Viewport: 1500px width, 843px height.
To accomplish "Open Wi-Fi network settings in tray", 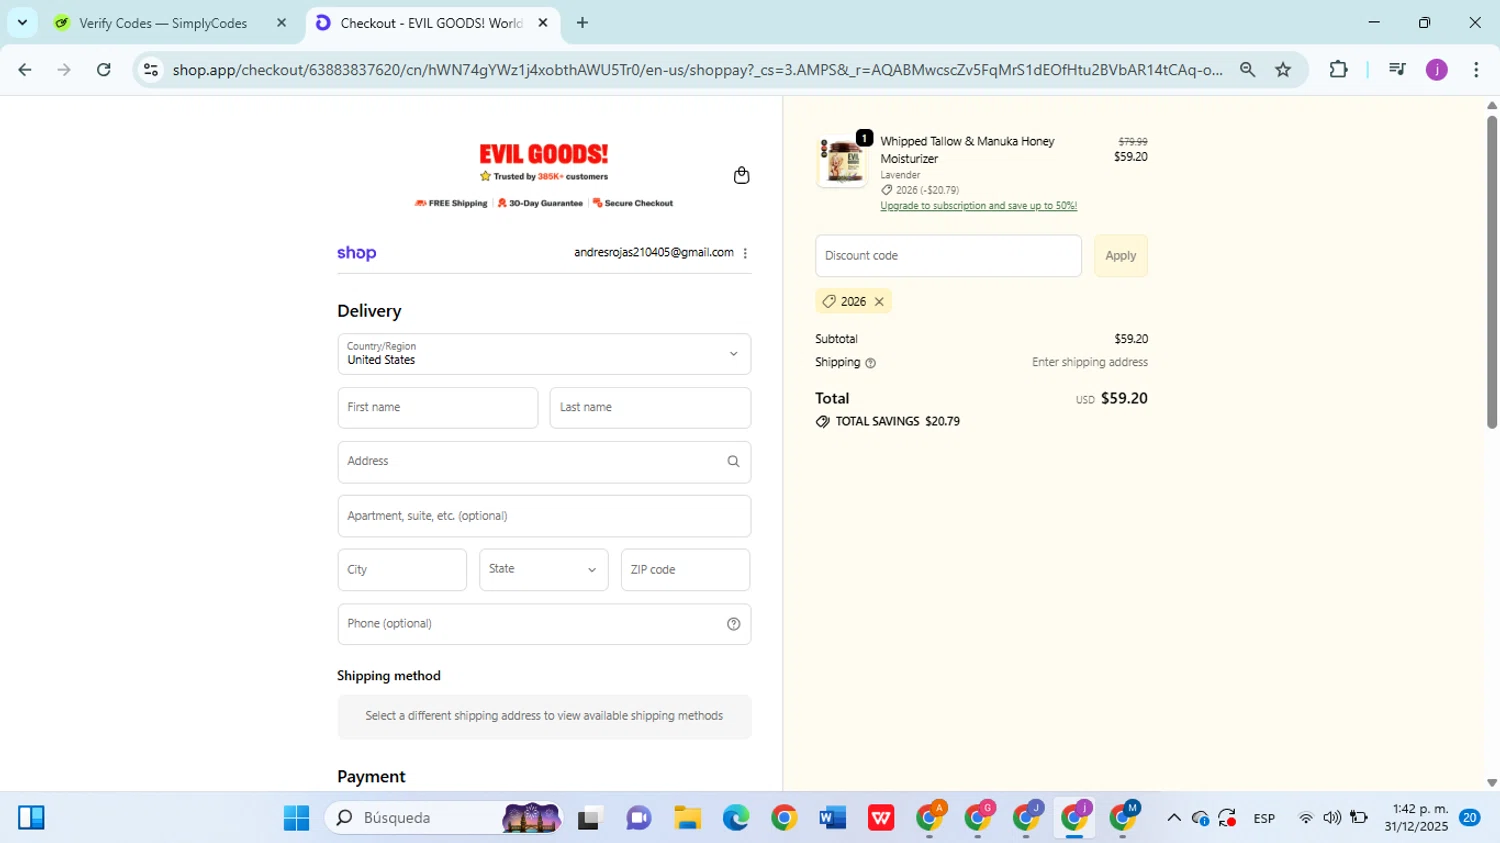I will pyautogui.click(x=1305, y=818).
